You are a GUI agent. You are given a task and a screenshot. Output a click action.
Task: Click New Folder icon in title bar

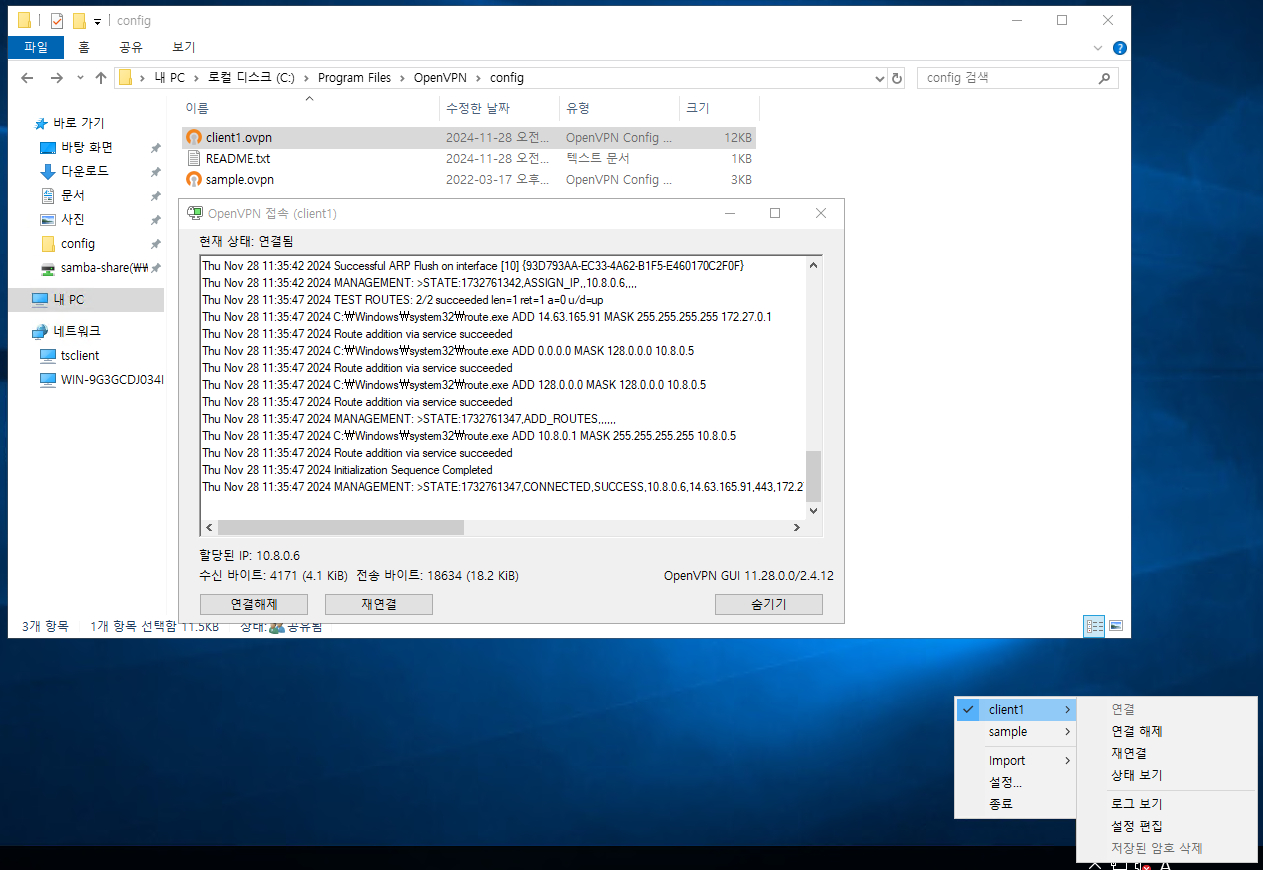(x=79, y=20)
